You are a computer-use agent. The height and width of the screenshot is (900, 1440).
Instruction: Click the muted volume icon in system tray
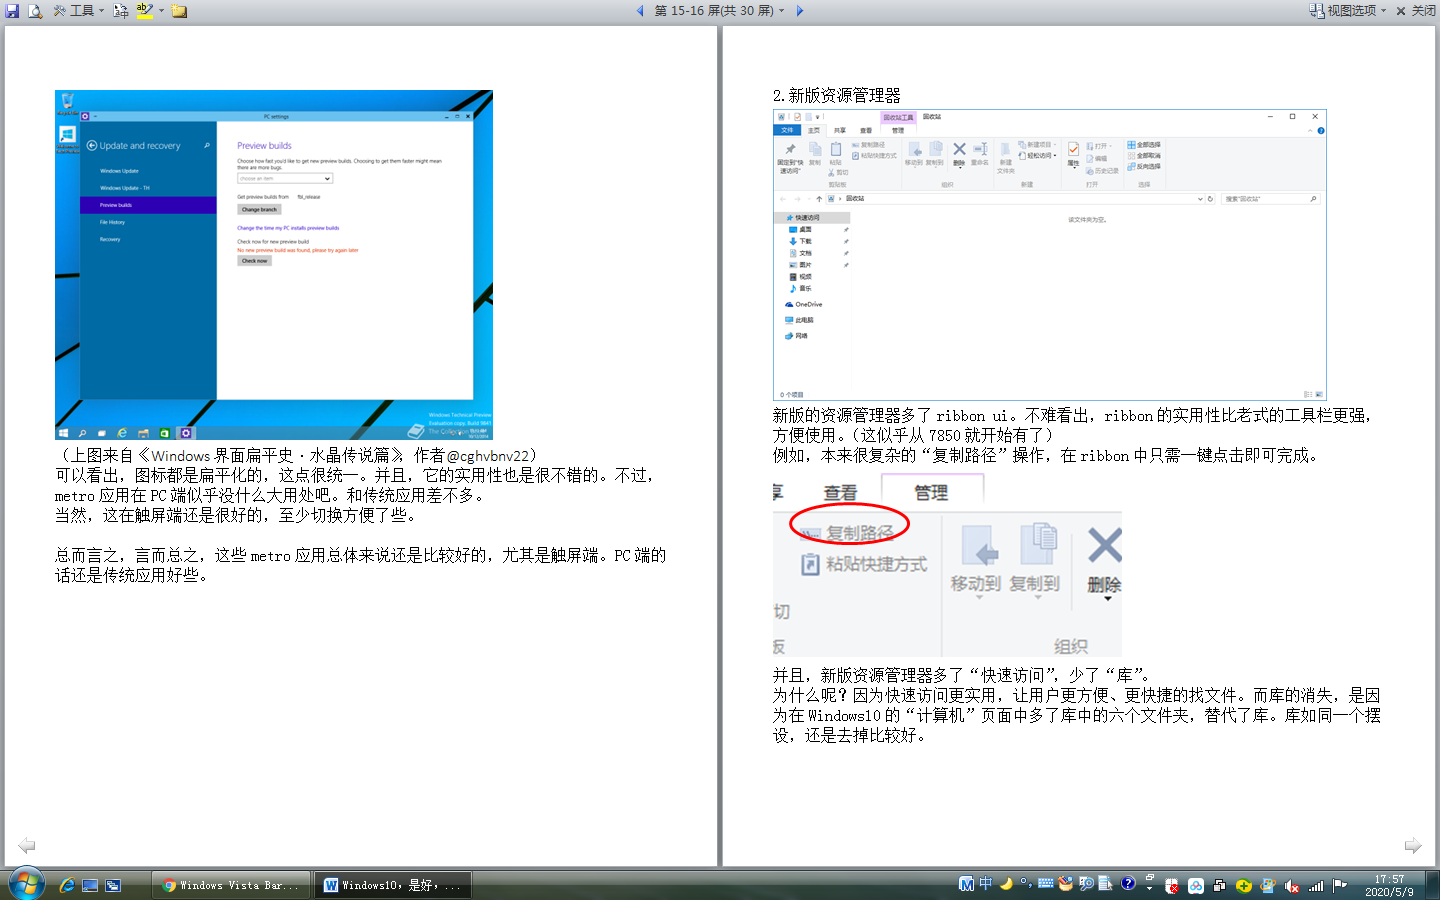(x=1292, y=885)
